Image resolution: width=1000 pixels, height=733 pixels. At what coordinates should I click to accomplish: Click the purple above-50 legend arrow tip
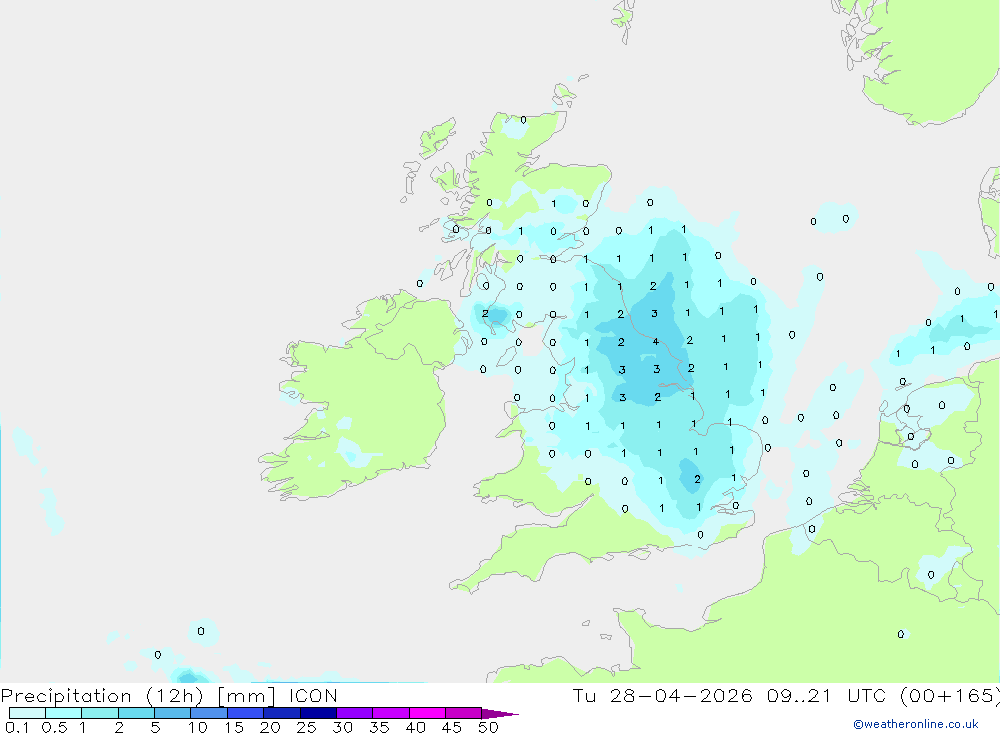pos(501,713)
